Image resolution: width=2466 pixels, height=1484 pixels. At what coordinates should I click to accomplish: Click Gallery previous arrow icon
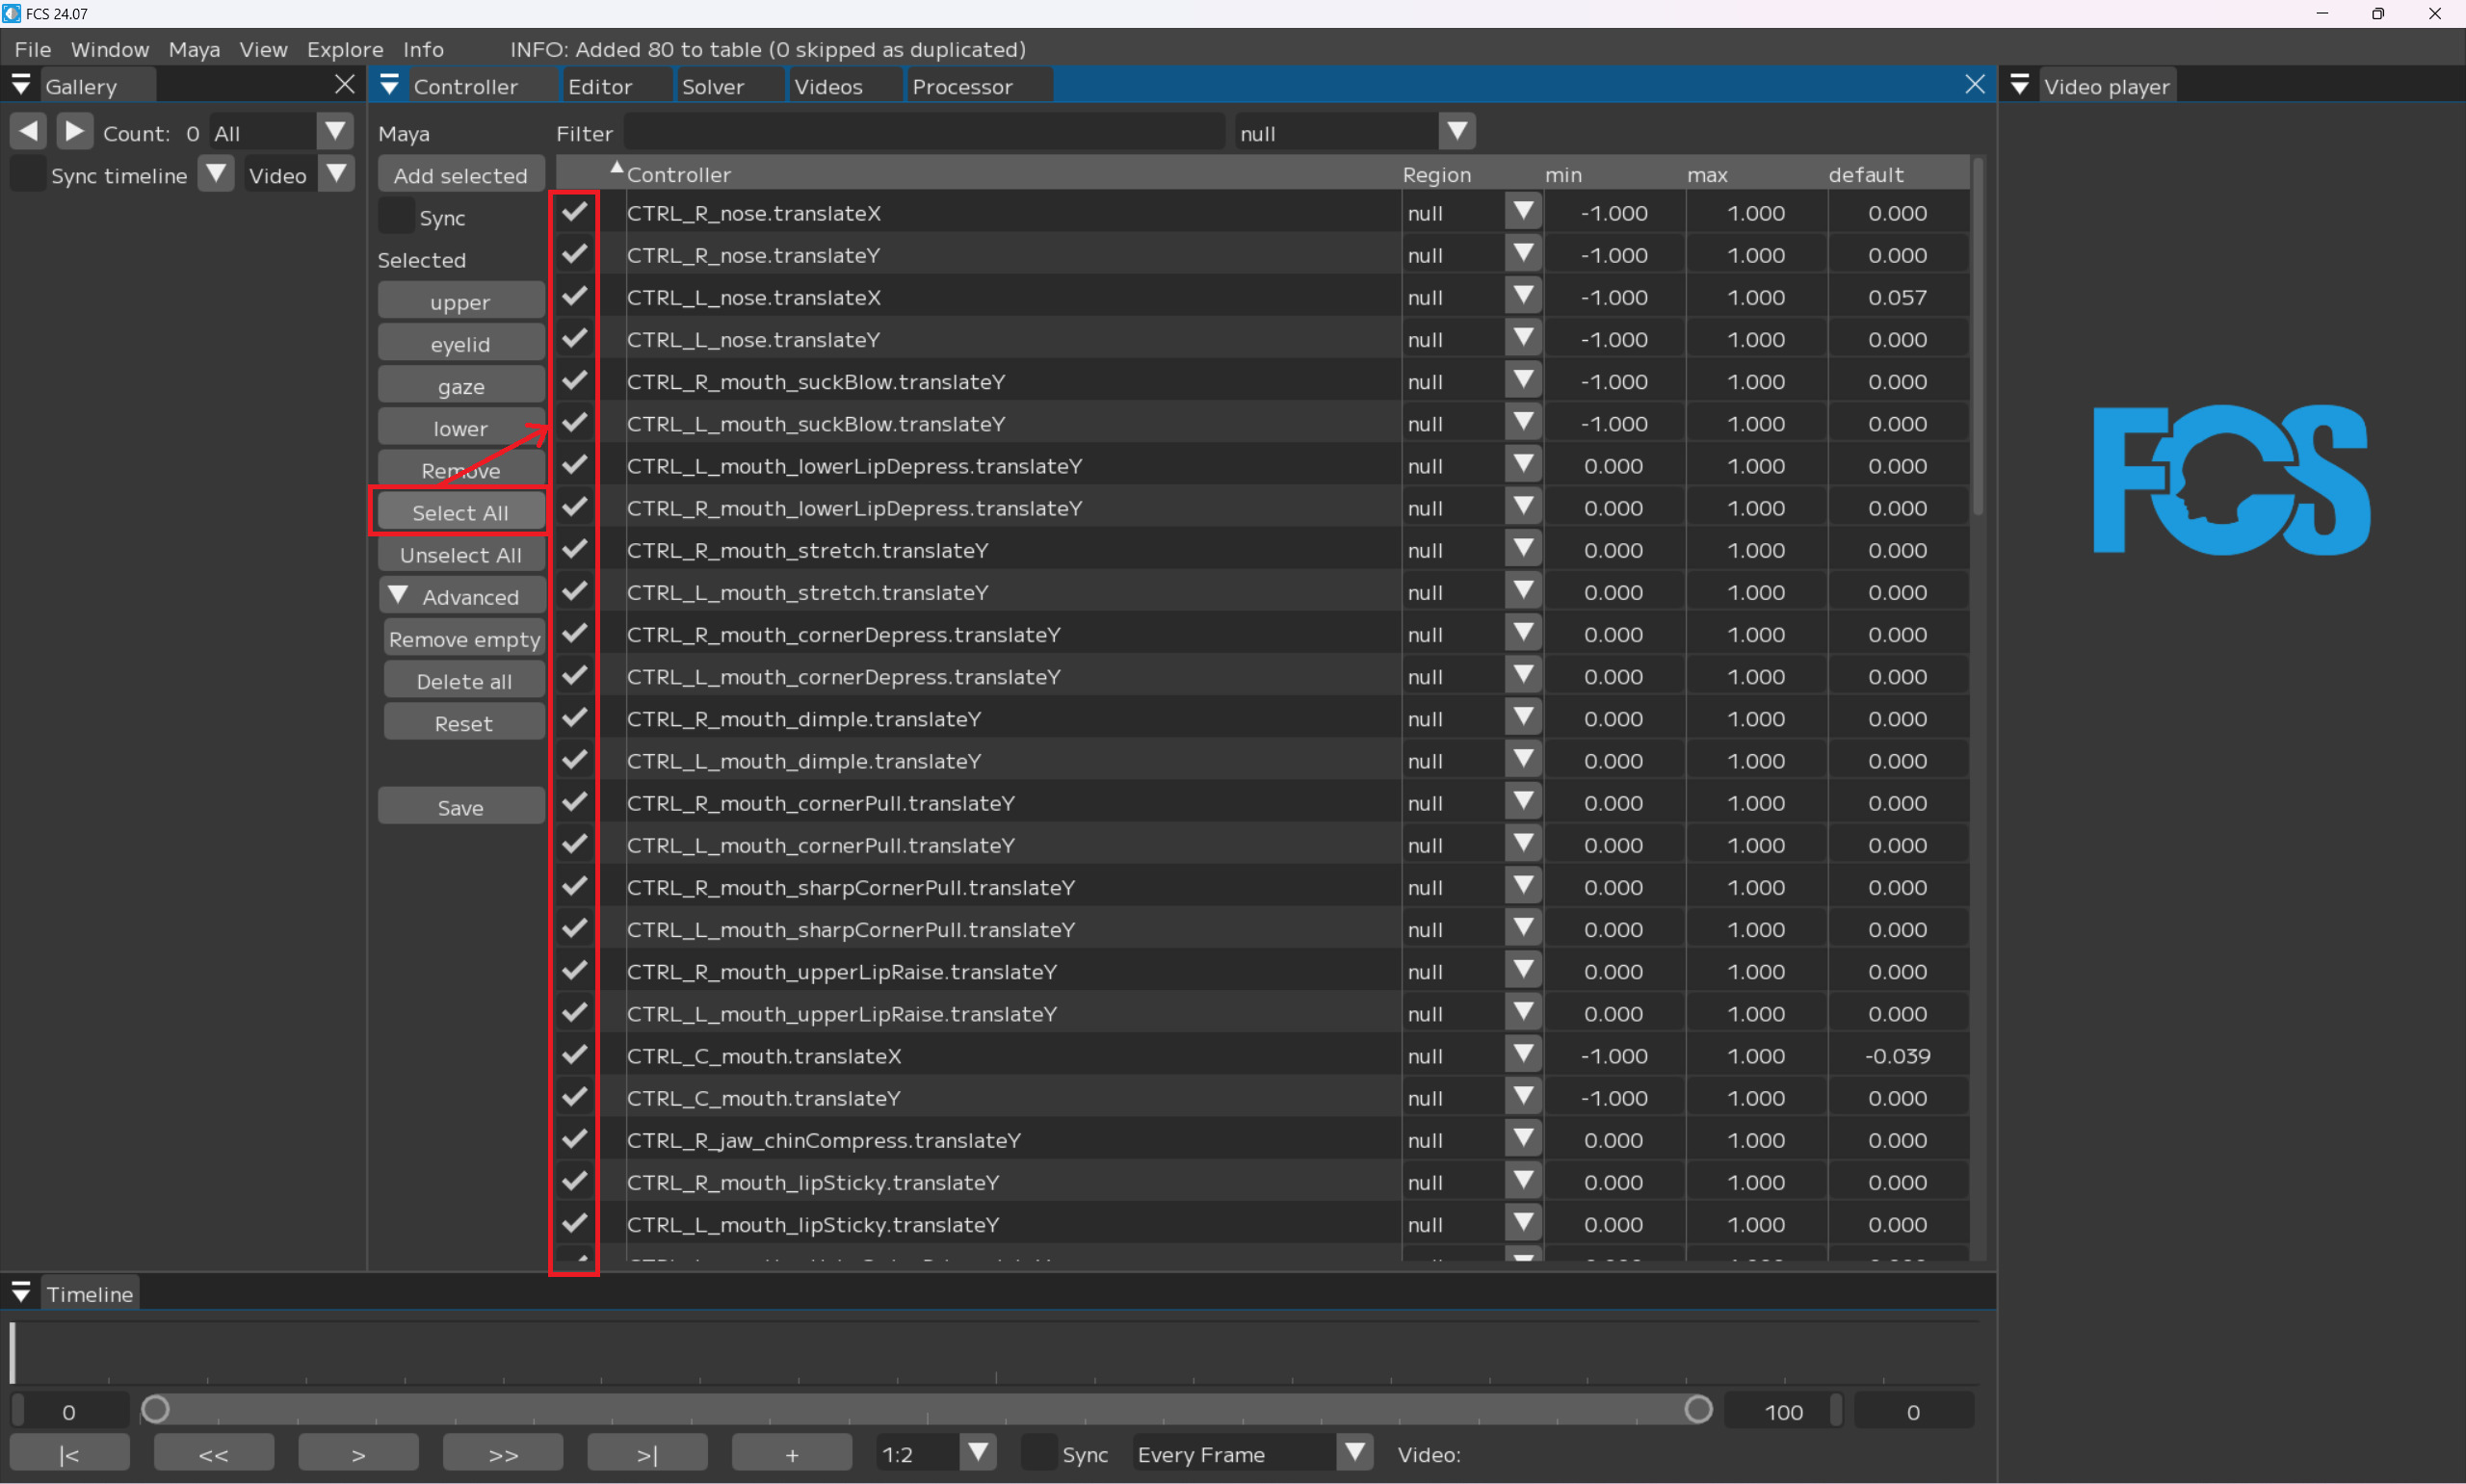pyautogui.click(x=29, y=131)
